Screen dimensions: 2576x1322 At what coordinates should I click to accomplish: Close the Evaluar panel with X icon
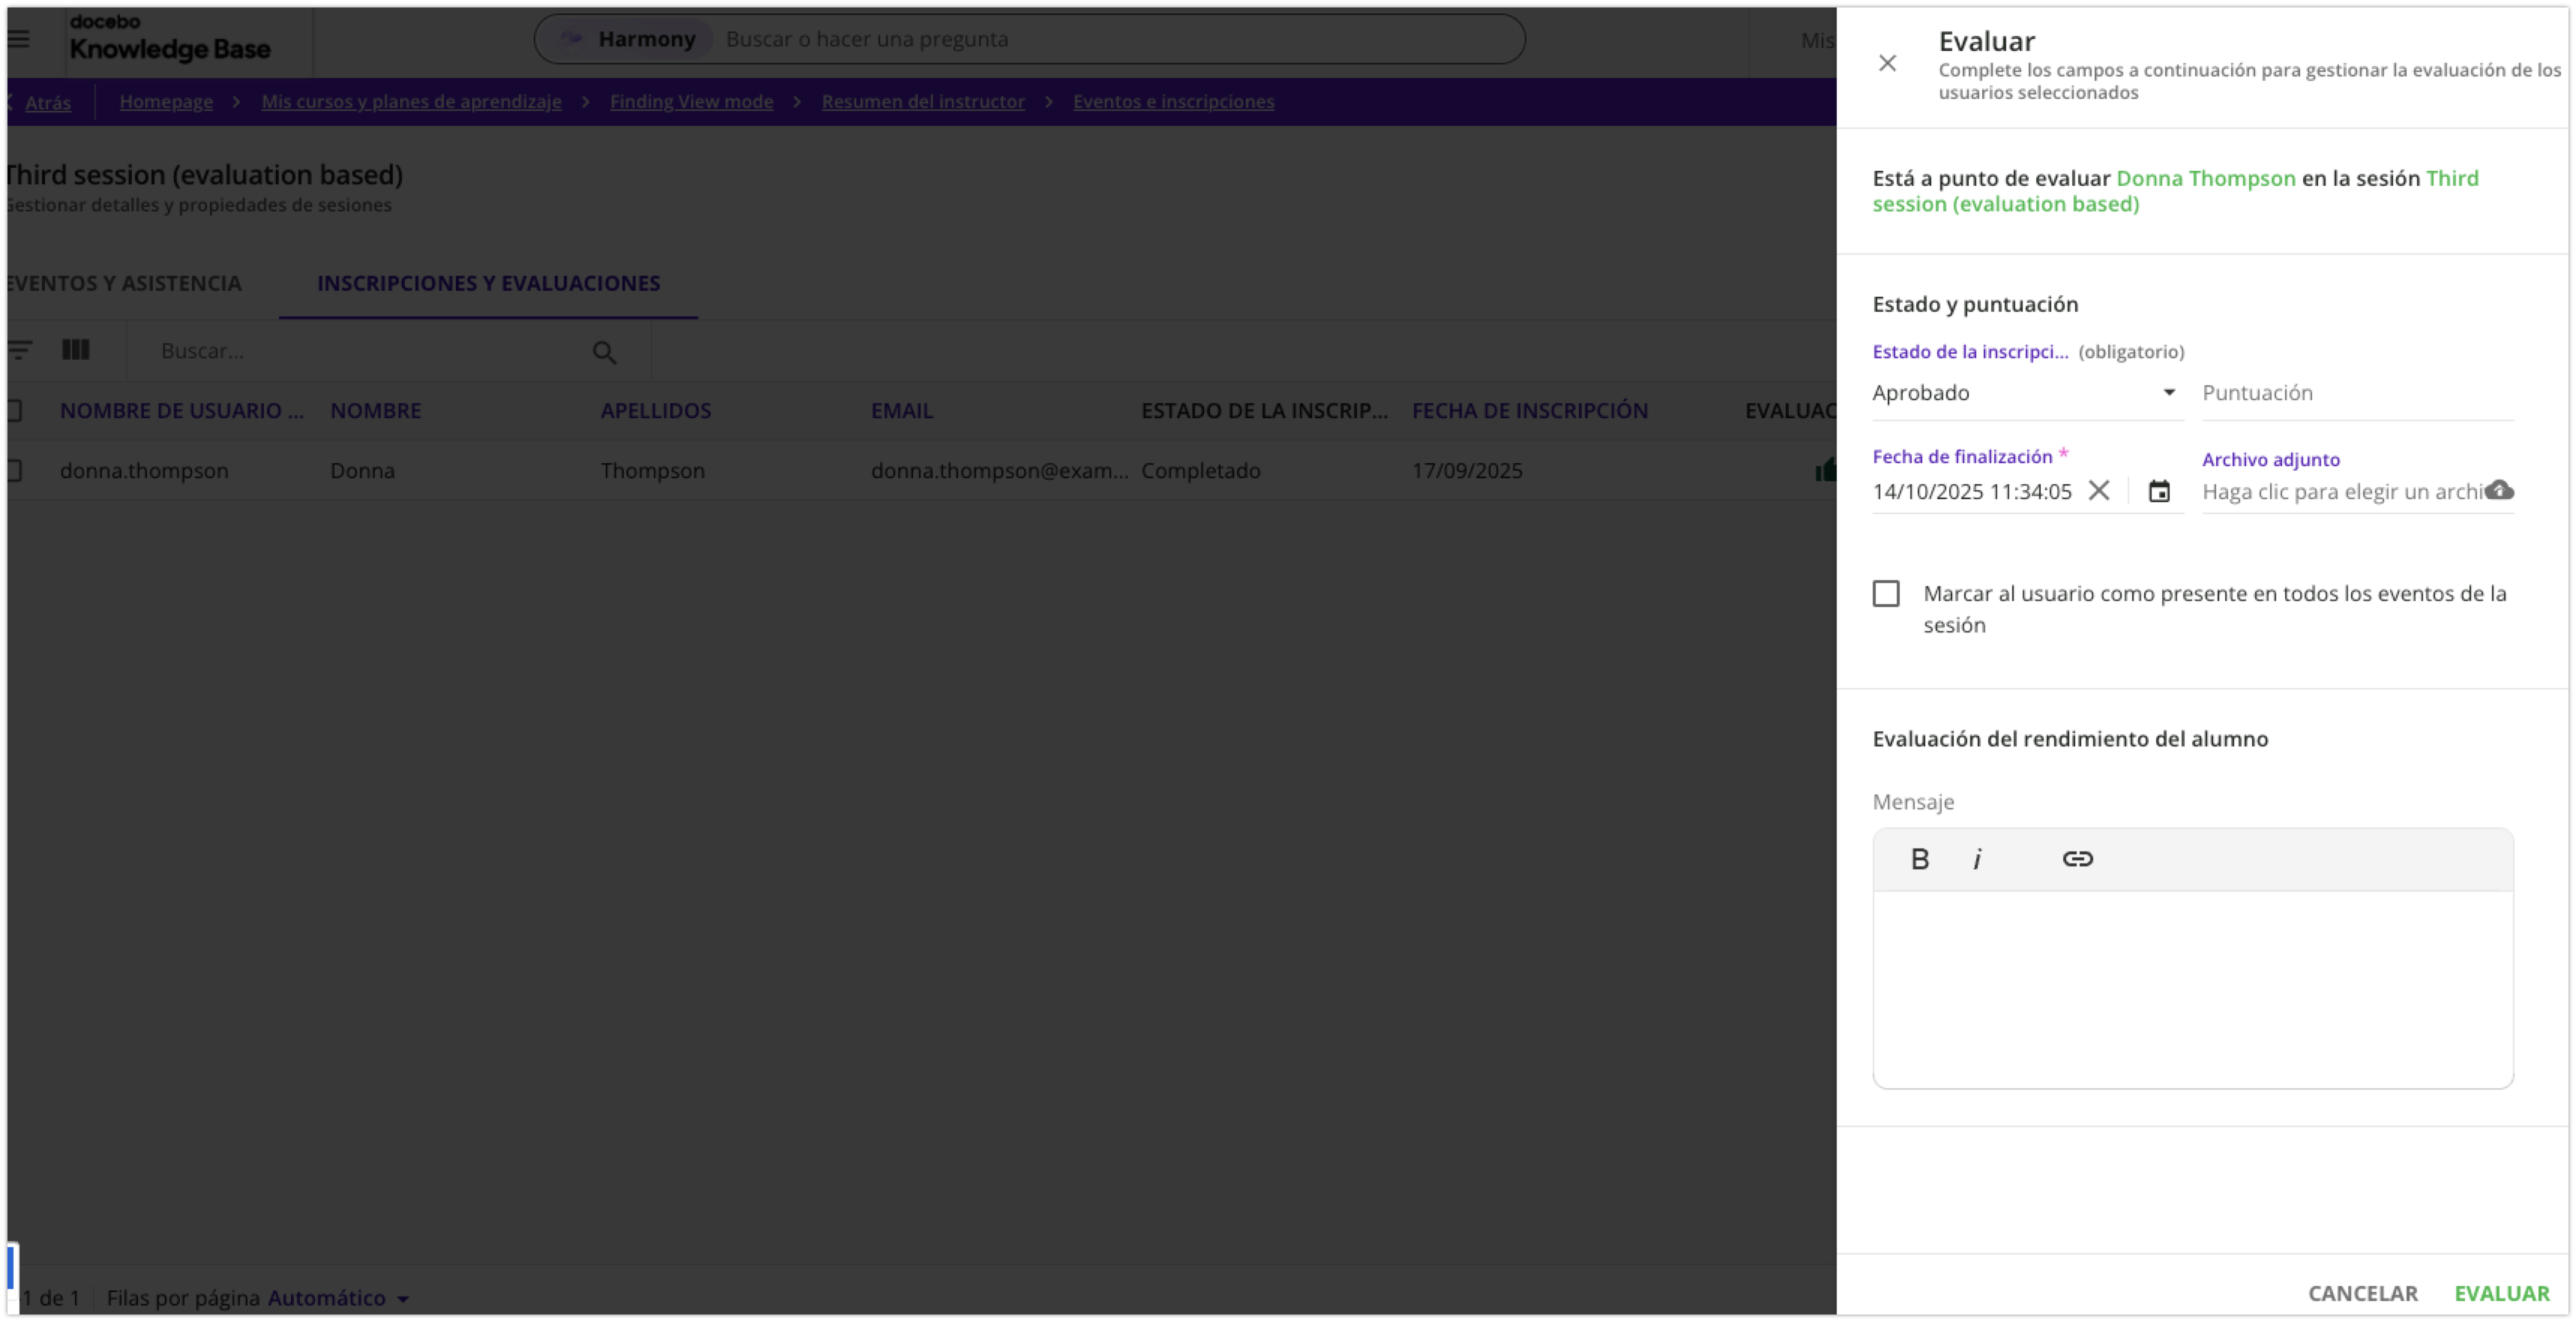(x=1887, y=63)
